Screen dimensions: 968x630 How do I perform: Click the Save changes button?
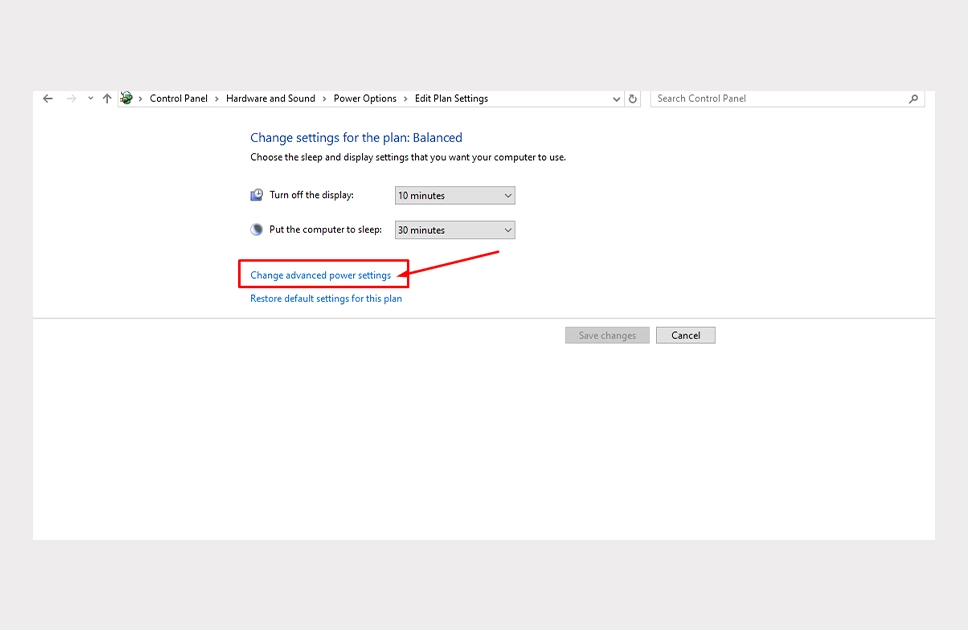tap(607, 335)
